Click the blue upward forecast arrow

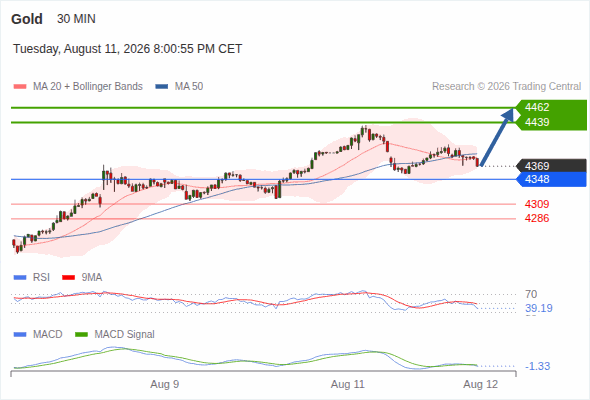tap(497, 137)
